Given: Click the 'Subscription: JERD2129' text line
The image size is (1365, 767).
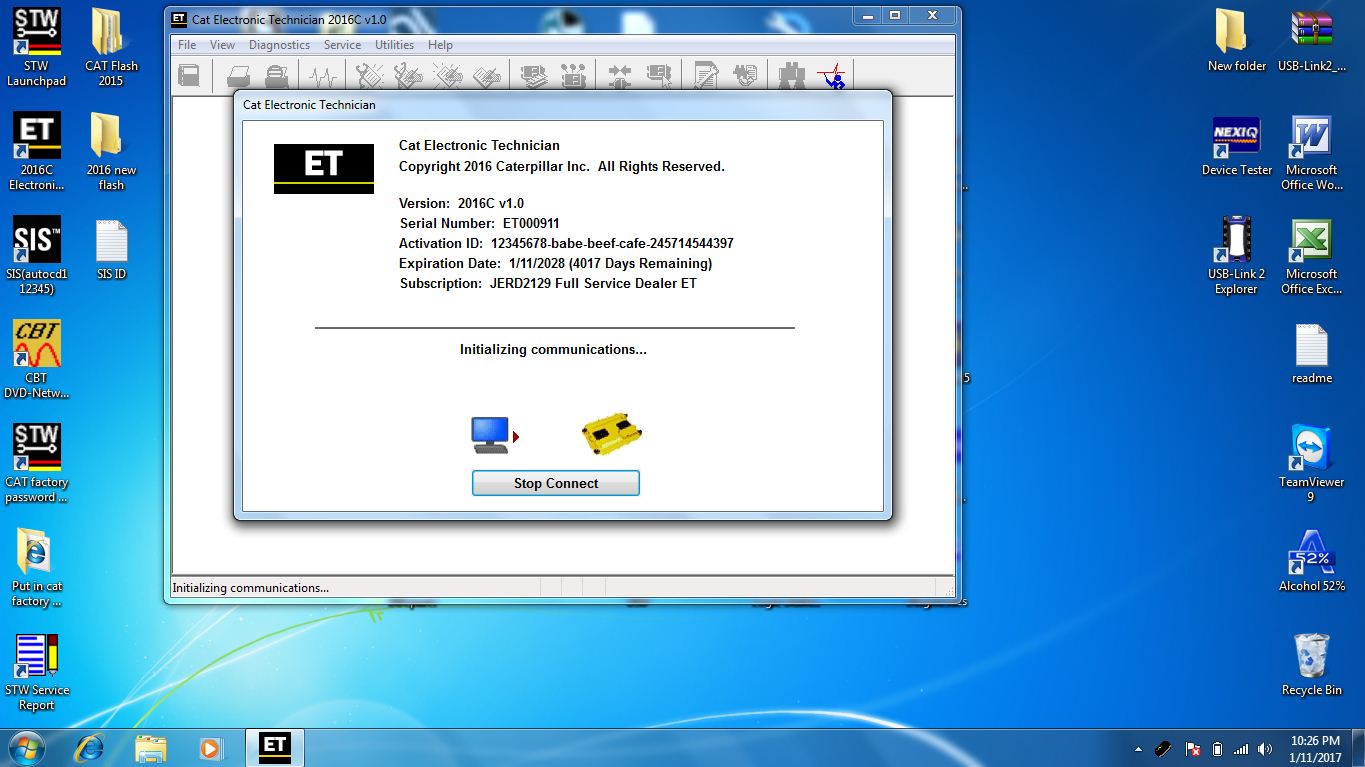Looking at the screenshot, I should [548, 284].
